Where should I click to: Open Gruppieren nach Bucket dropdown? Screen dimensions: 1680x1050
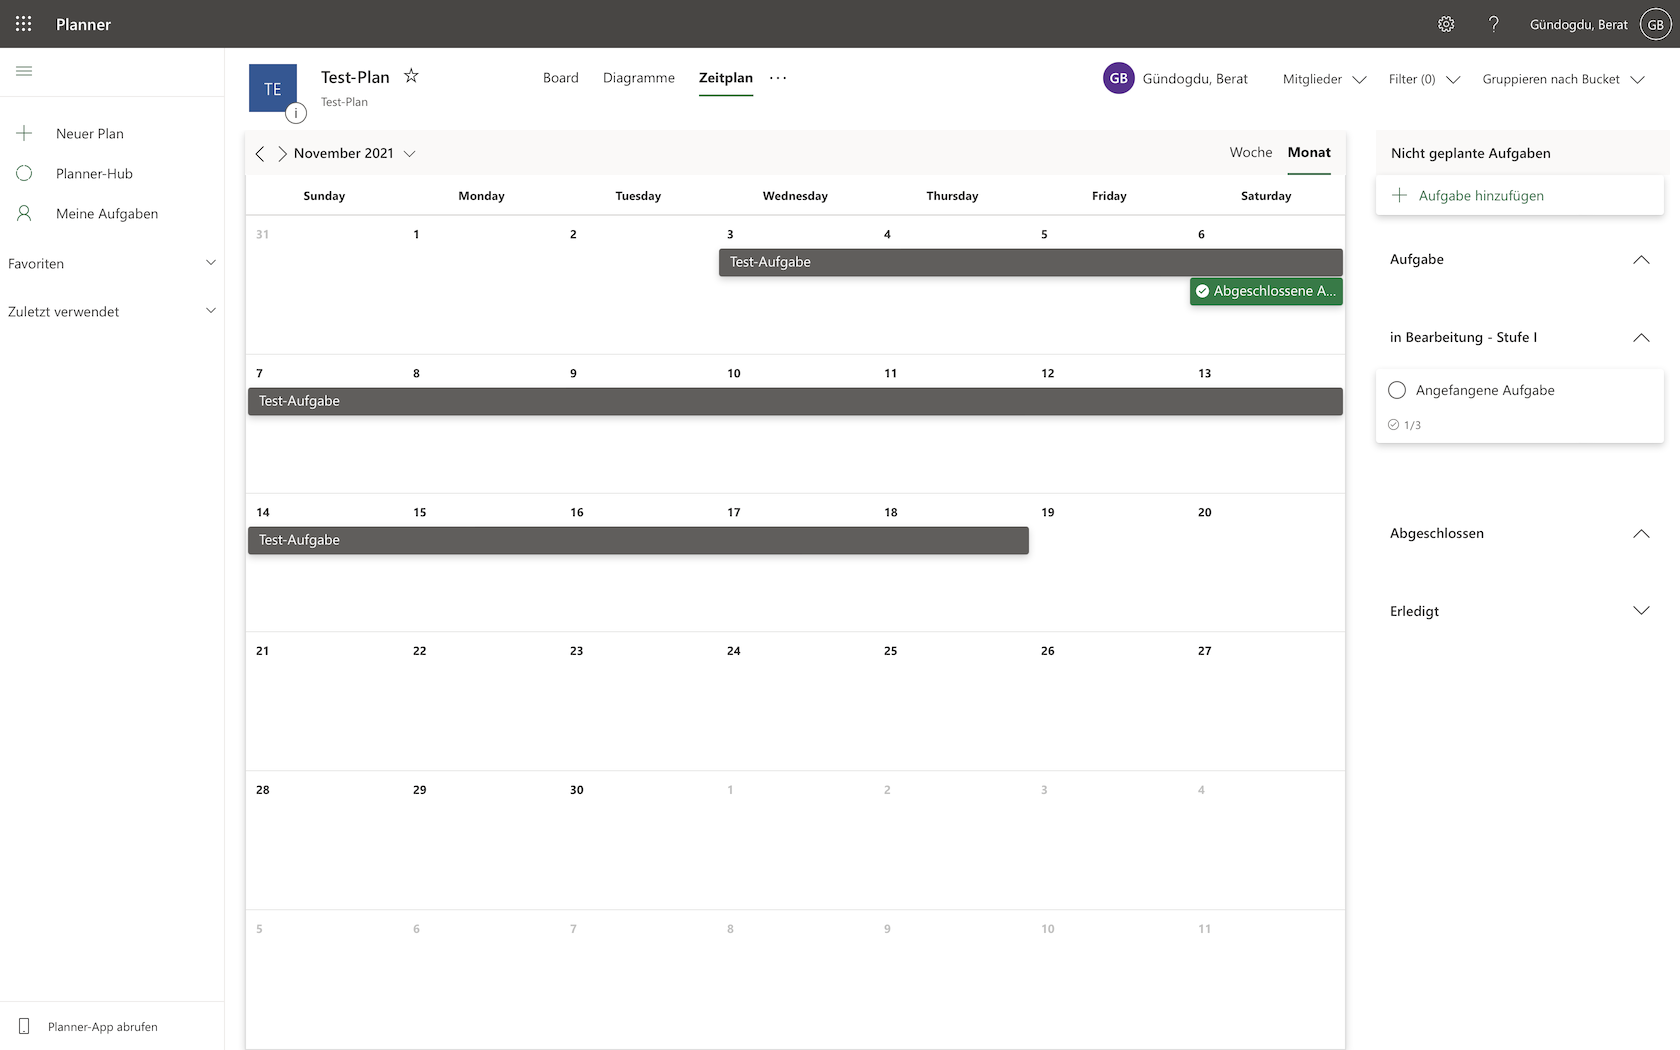[x=1563, y=79]
